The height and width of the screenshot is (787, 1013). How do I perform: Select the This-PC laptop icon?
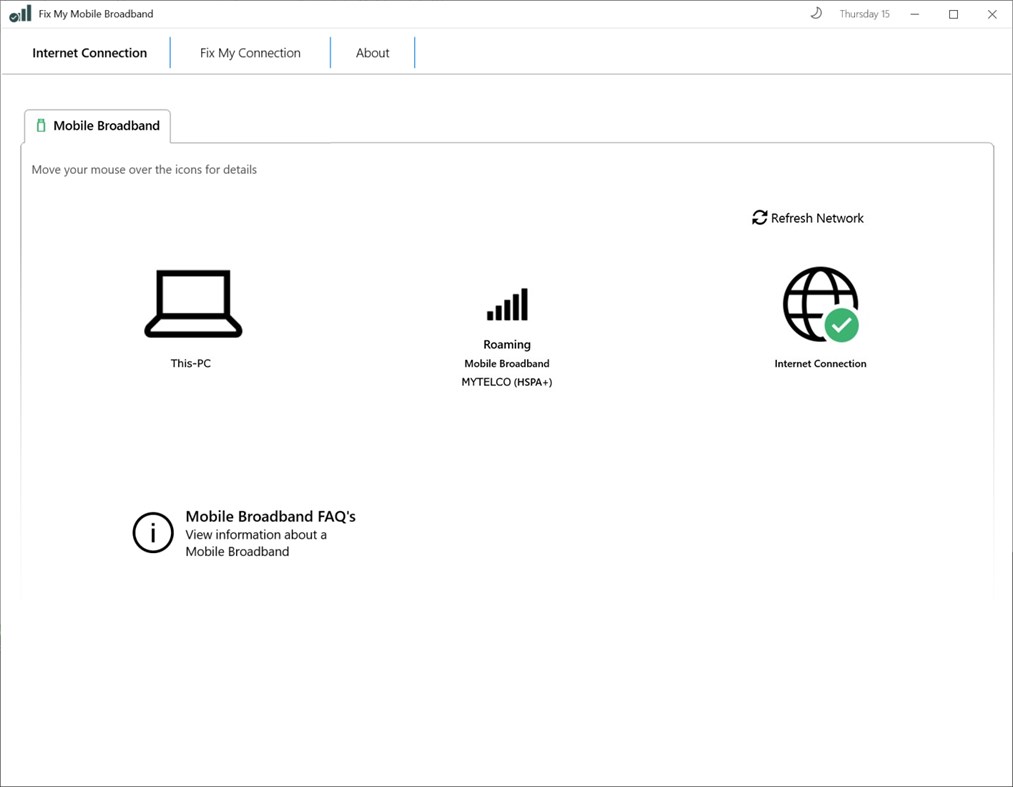(x=192, y=303)
